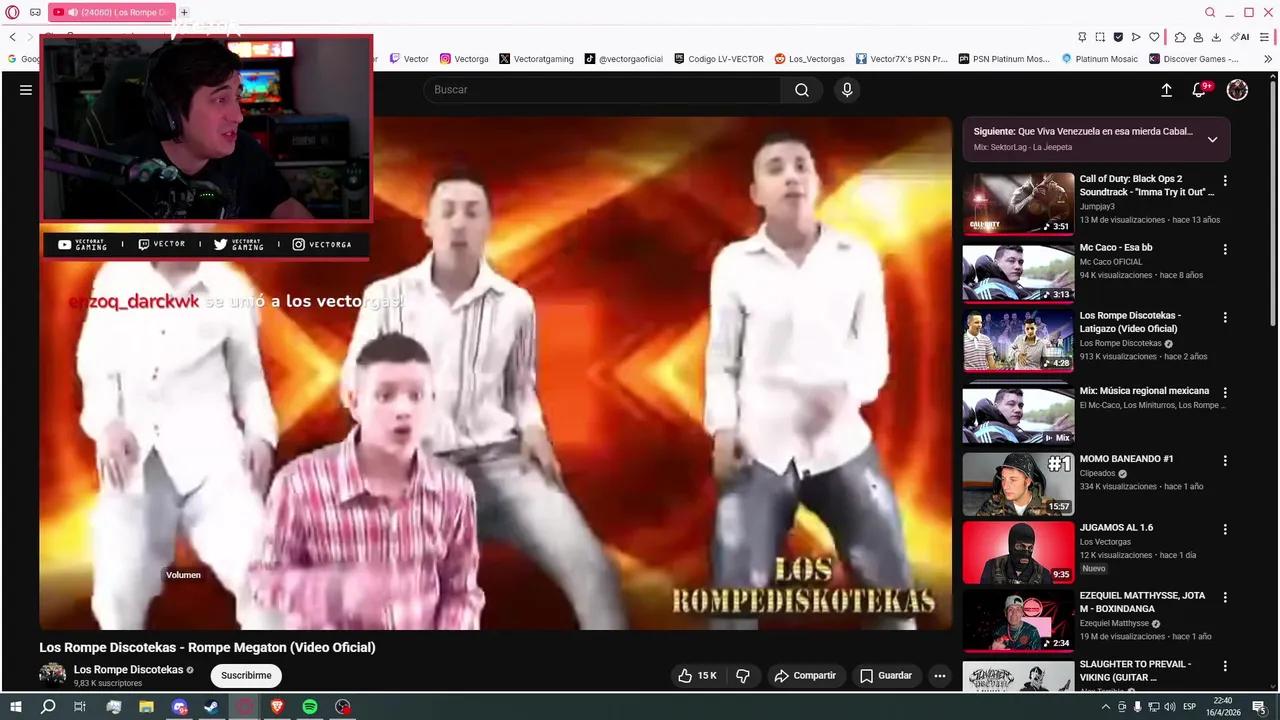
Task: Open Discover Games bookmark
Action: (x=1194, y=59)
